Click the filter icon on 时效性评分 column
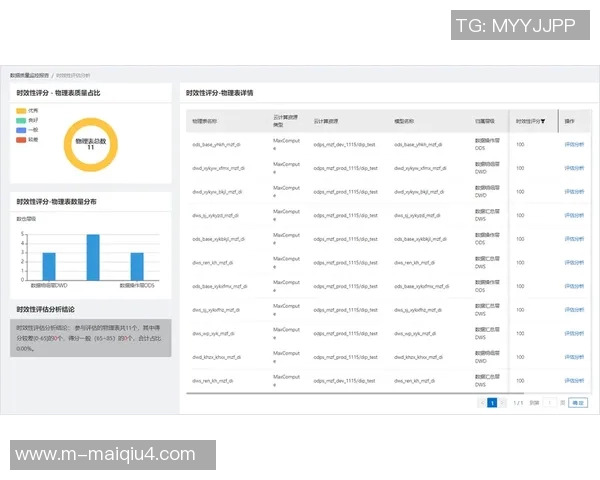 pos(542,121)
